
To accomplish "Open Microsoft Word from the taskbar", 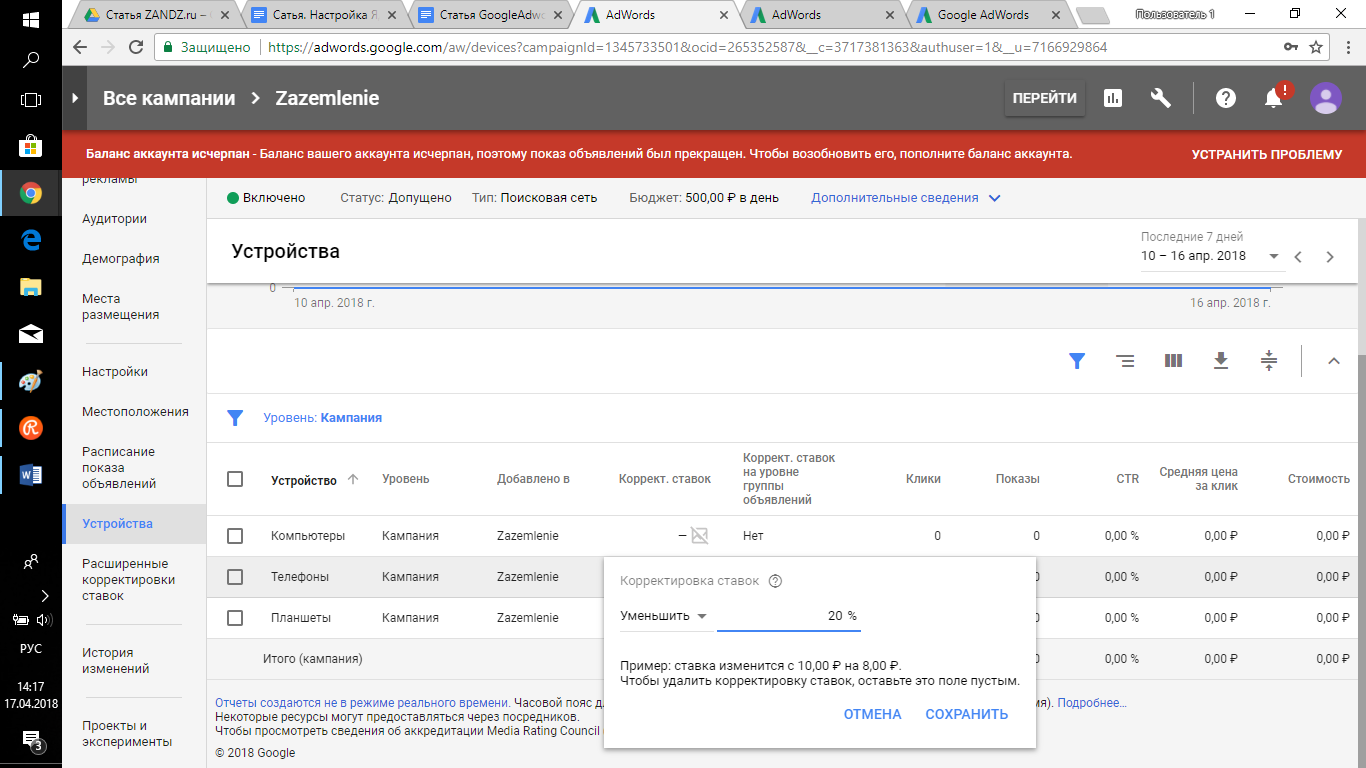I will click(30, 474).
